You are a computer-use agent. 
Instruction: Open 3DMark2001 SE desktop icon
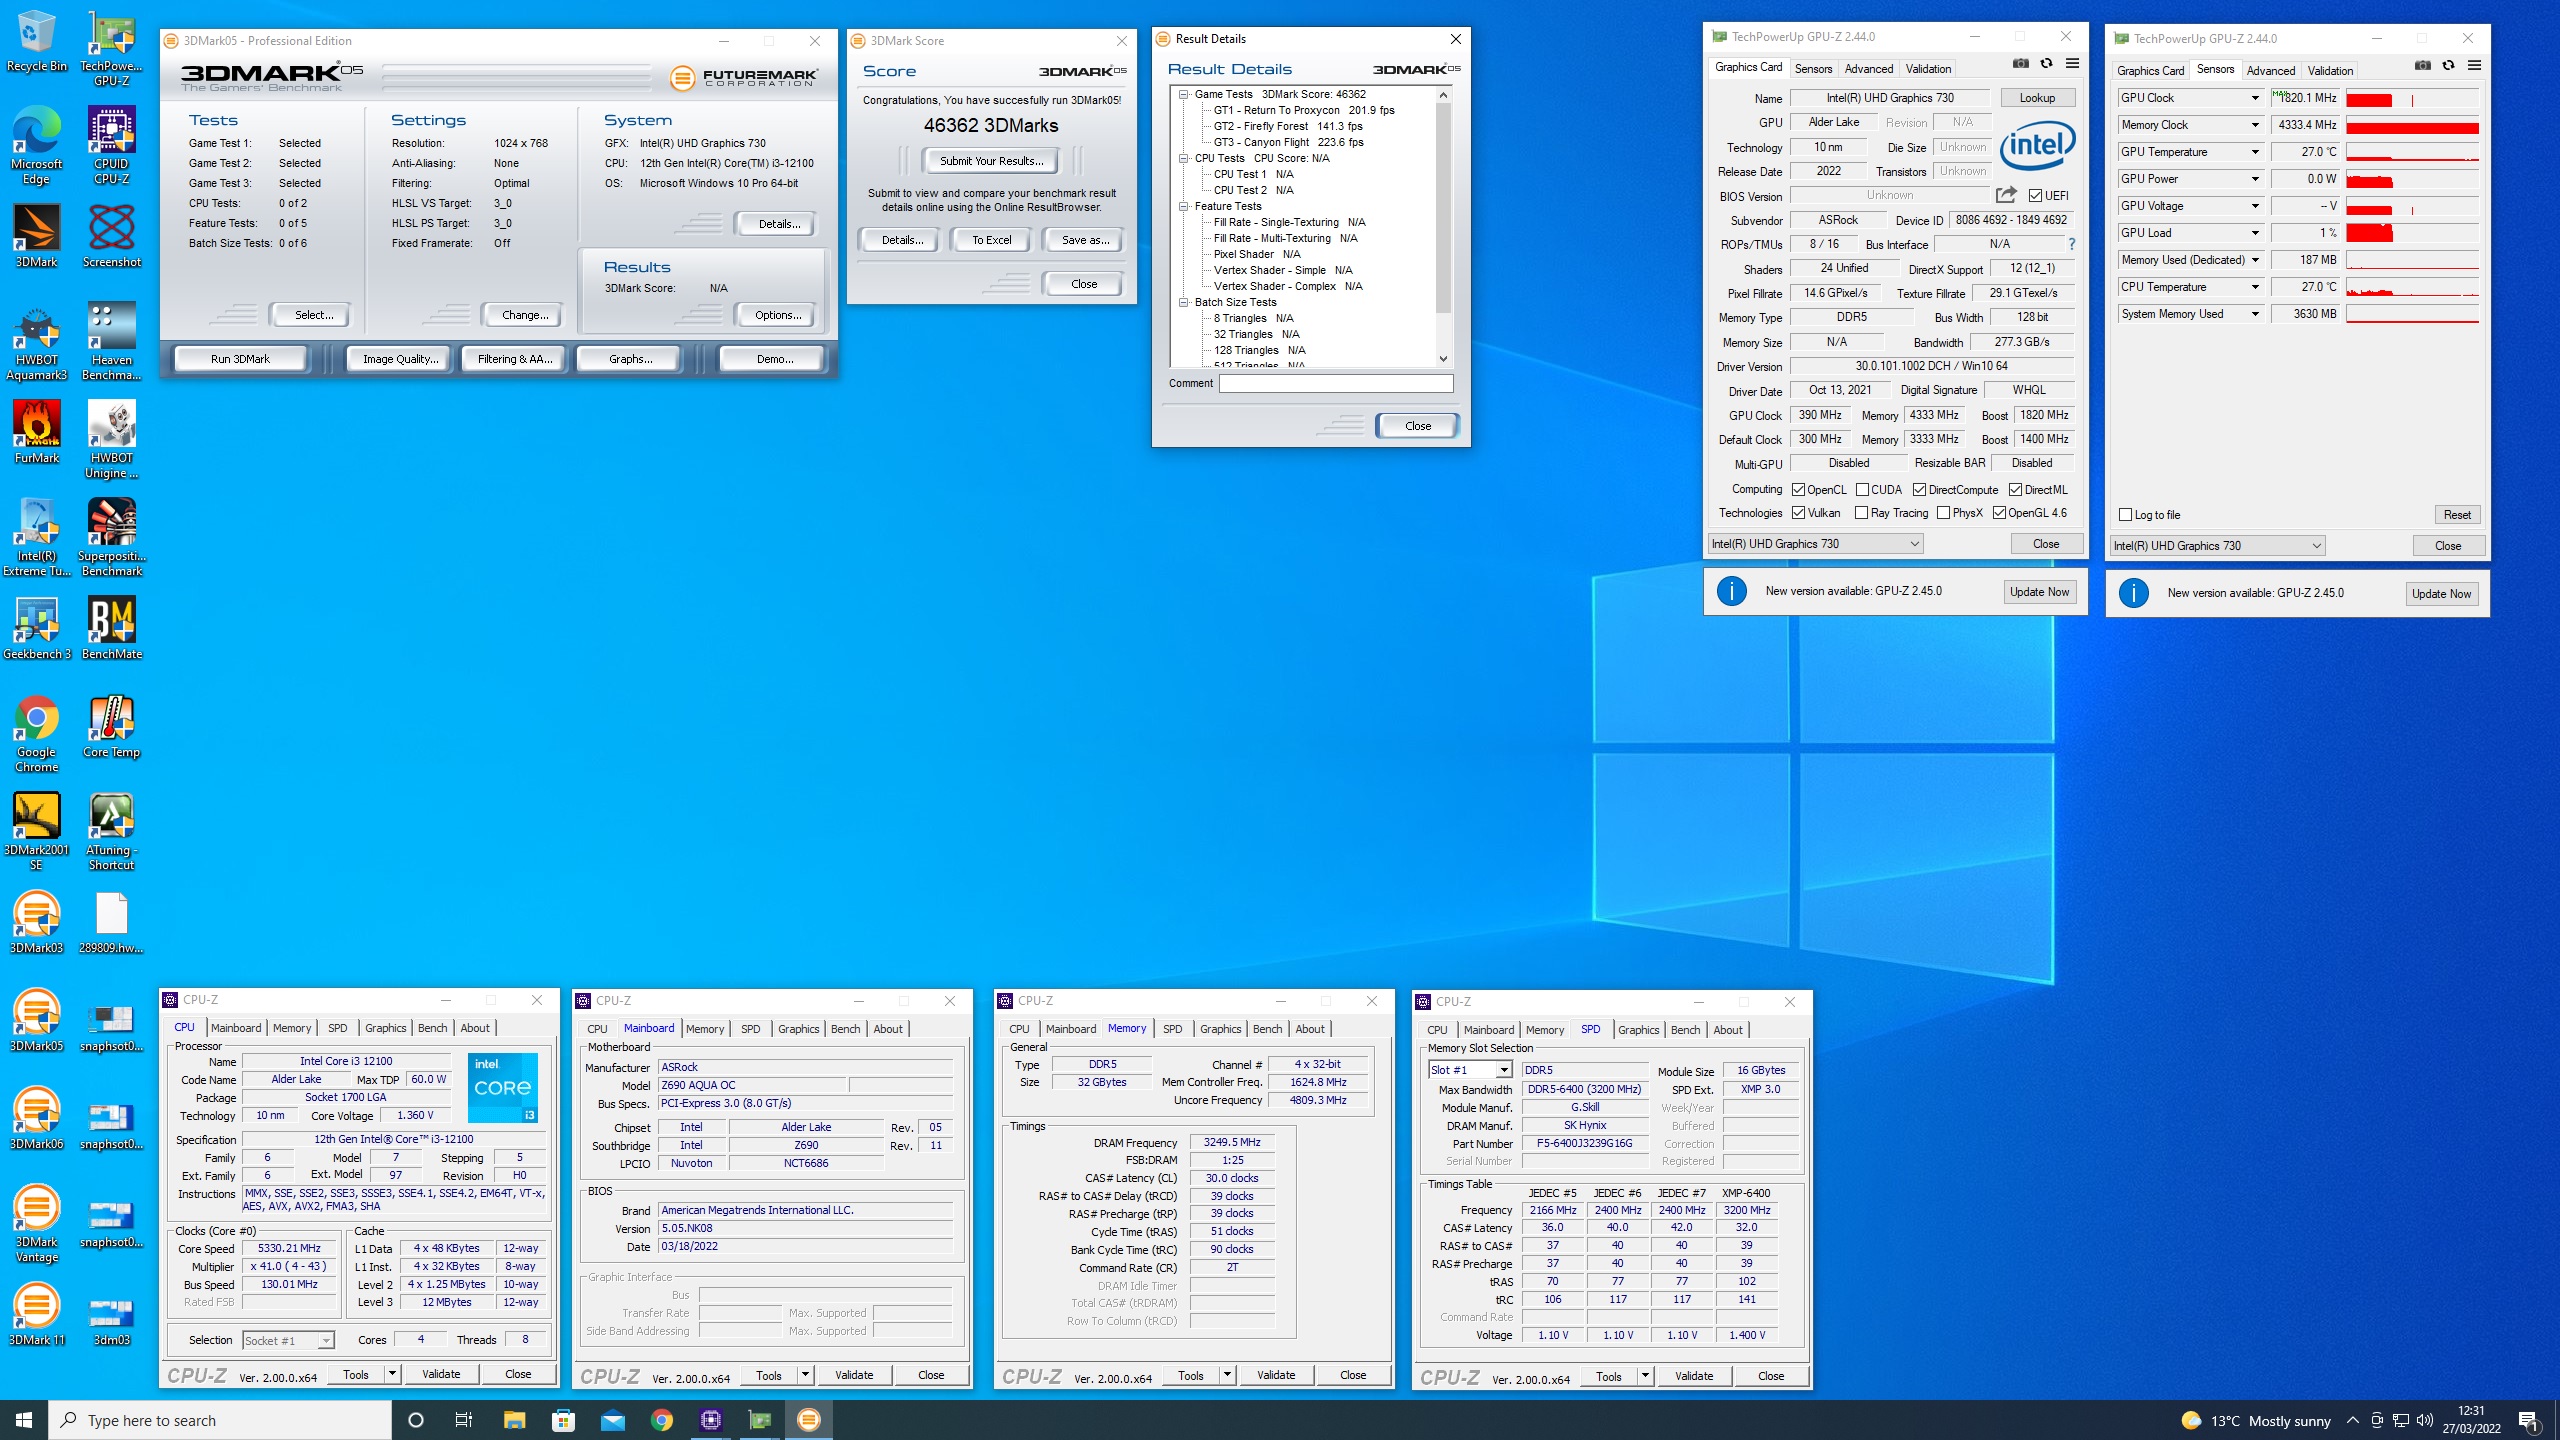click(x=36, y=831)
